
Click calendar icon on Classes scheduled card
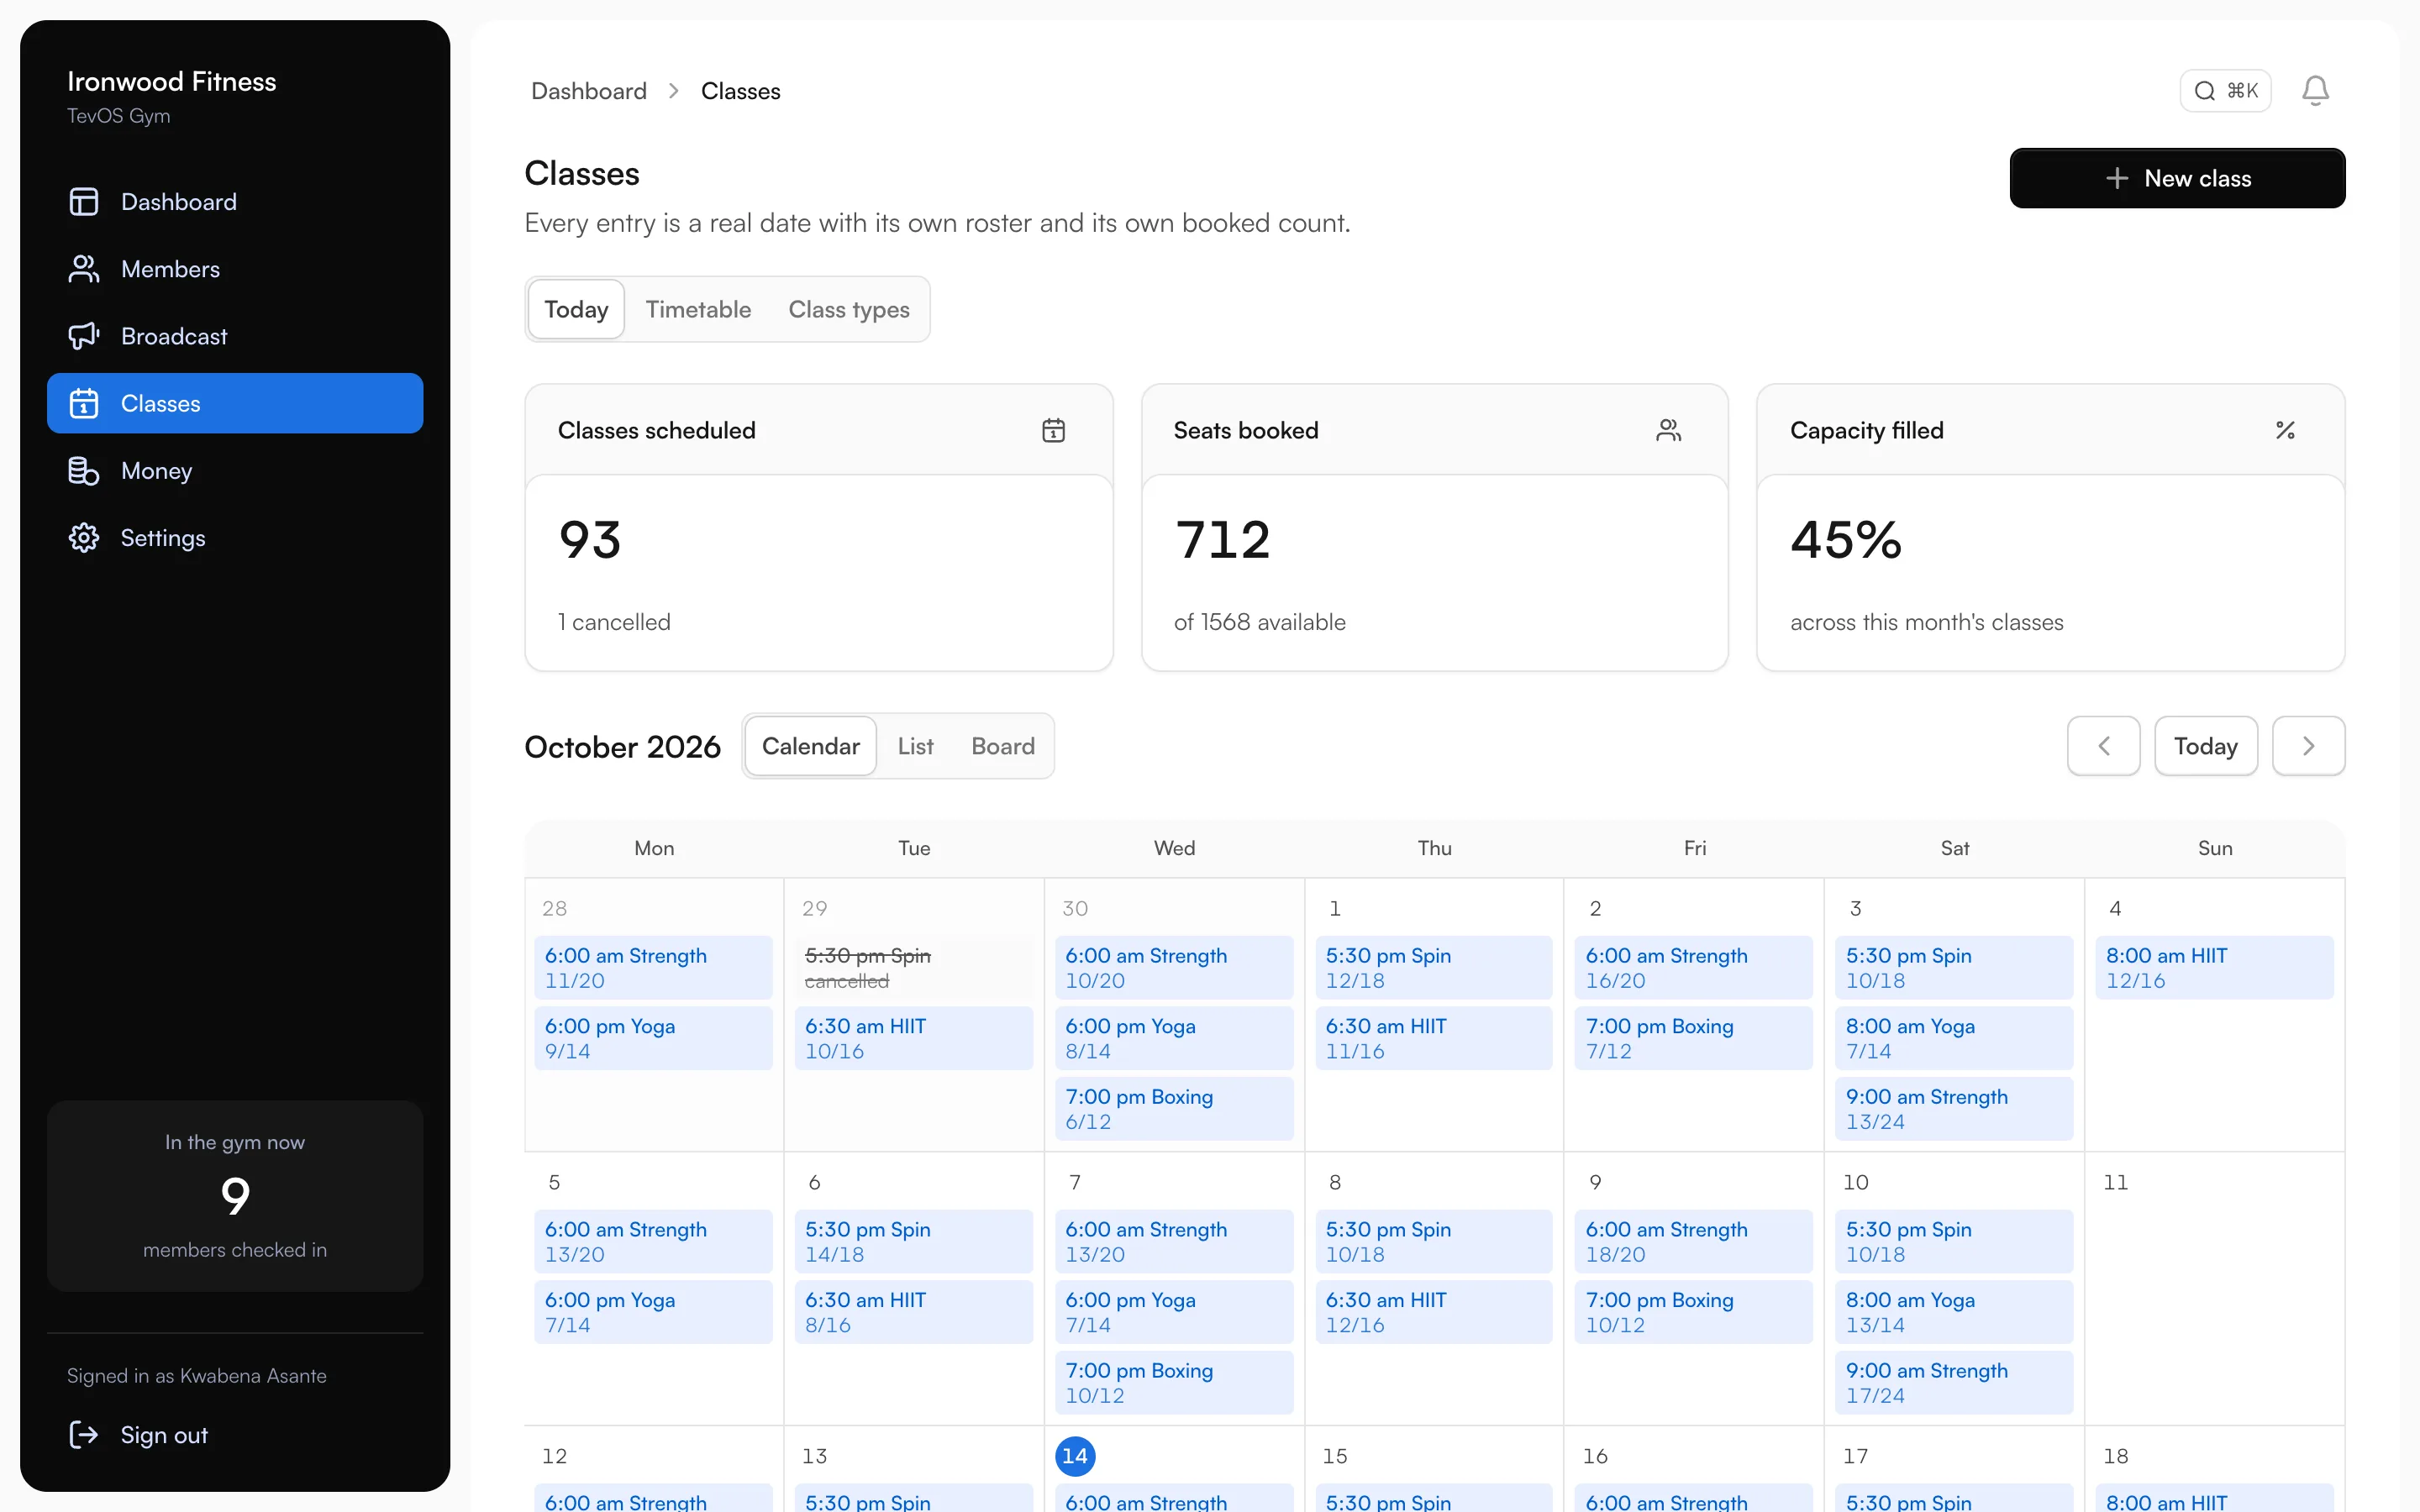pos(1053,430)
